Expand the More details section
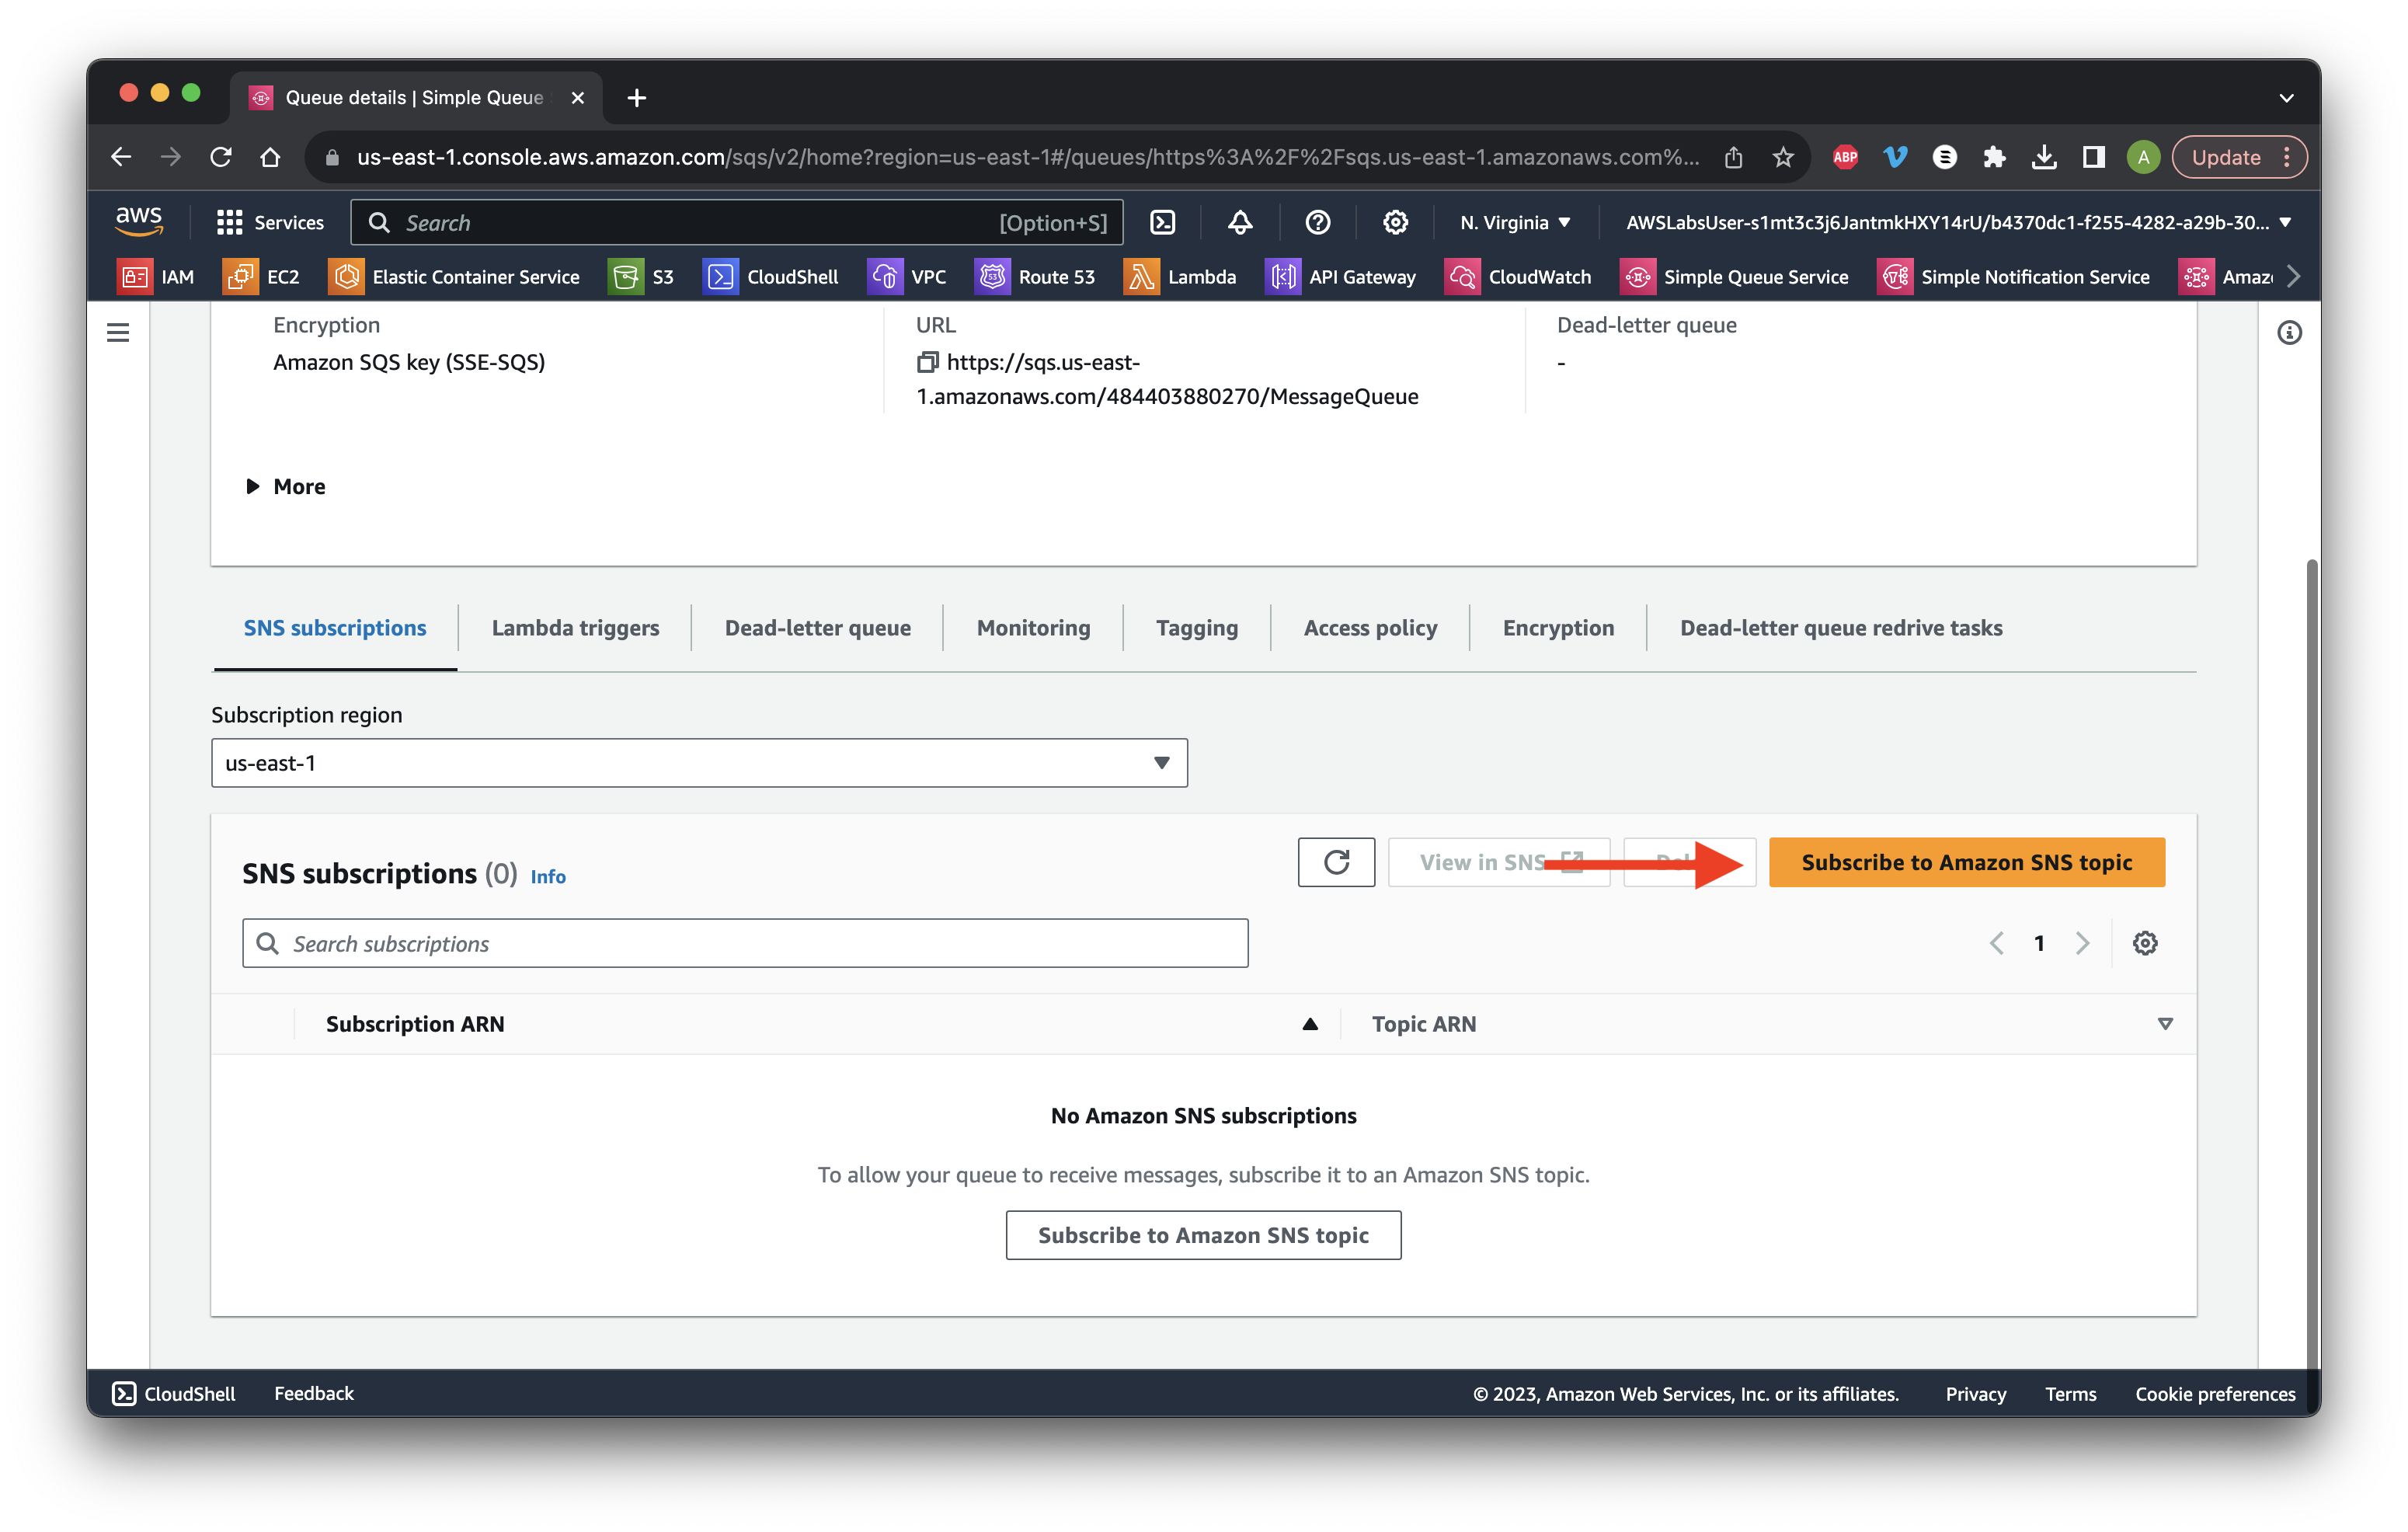 [x=286, y=486]
